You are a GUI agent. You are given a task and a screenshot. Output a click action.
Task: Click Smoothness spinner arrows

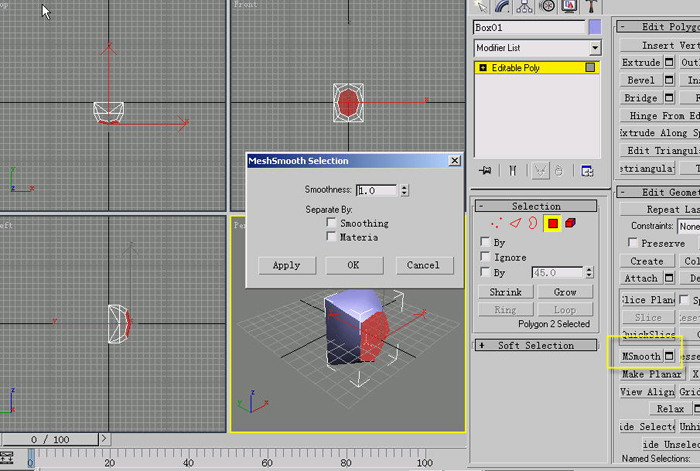tap(404, 190)
